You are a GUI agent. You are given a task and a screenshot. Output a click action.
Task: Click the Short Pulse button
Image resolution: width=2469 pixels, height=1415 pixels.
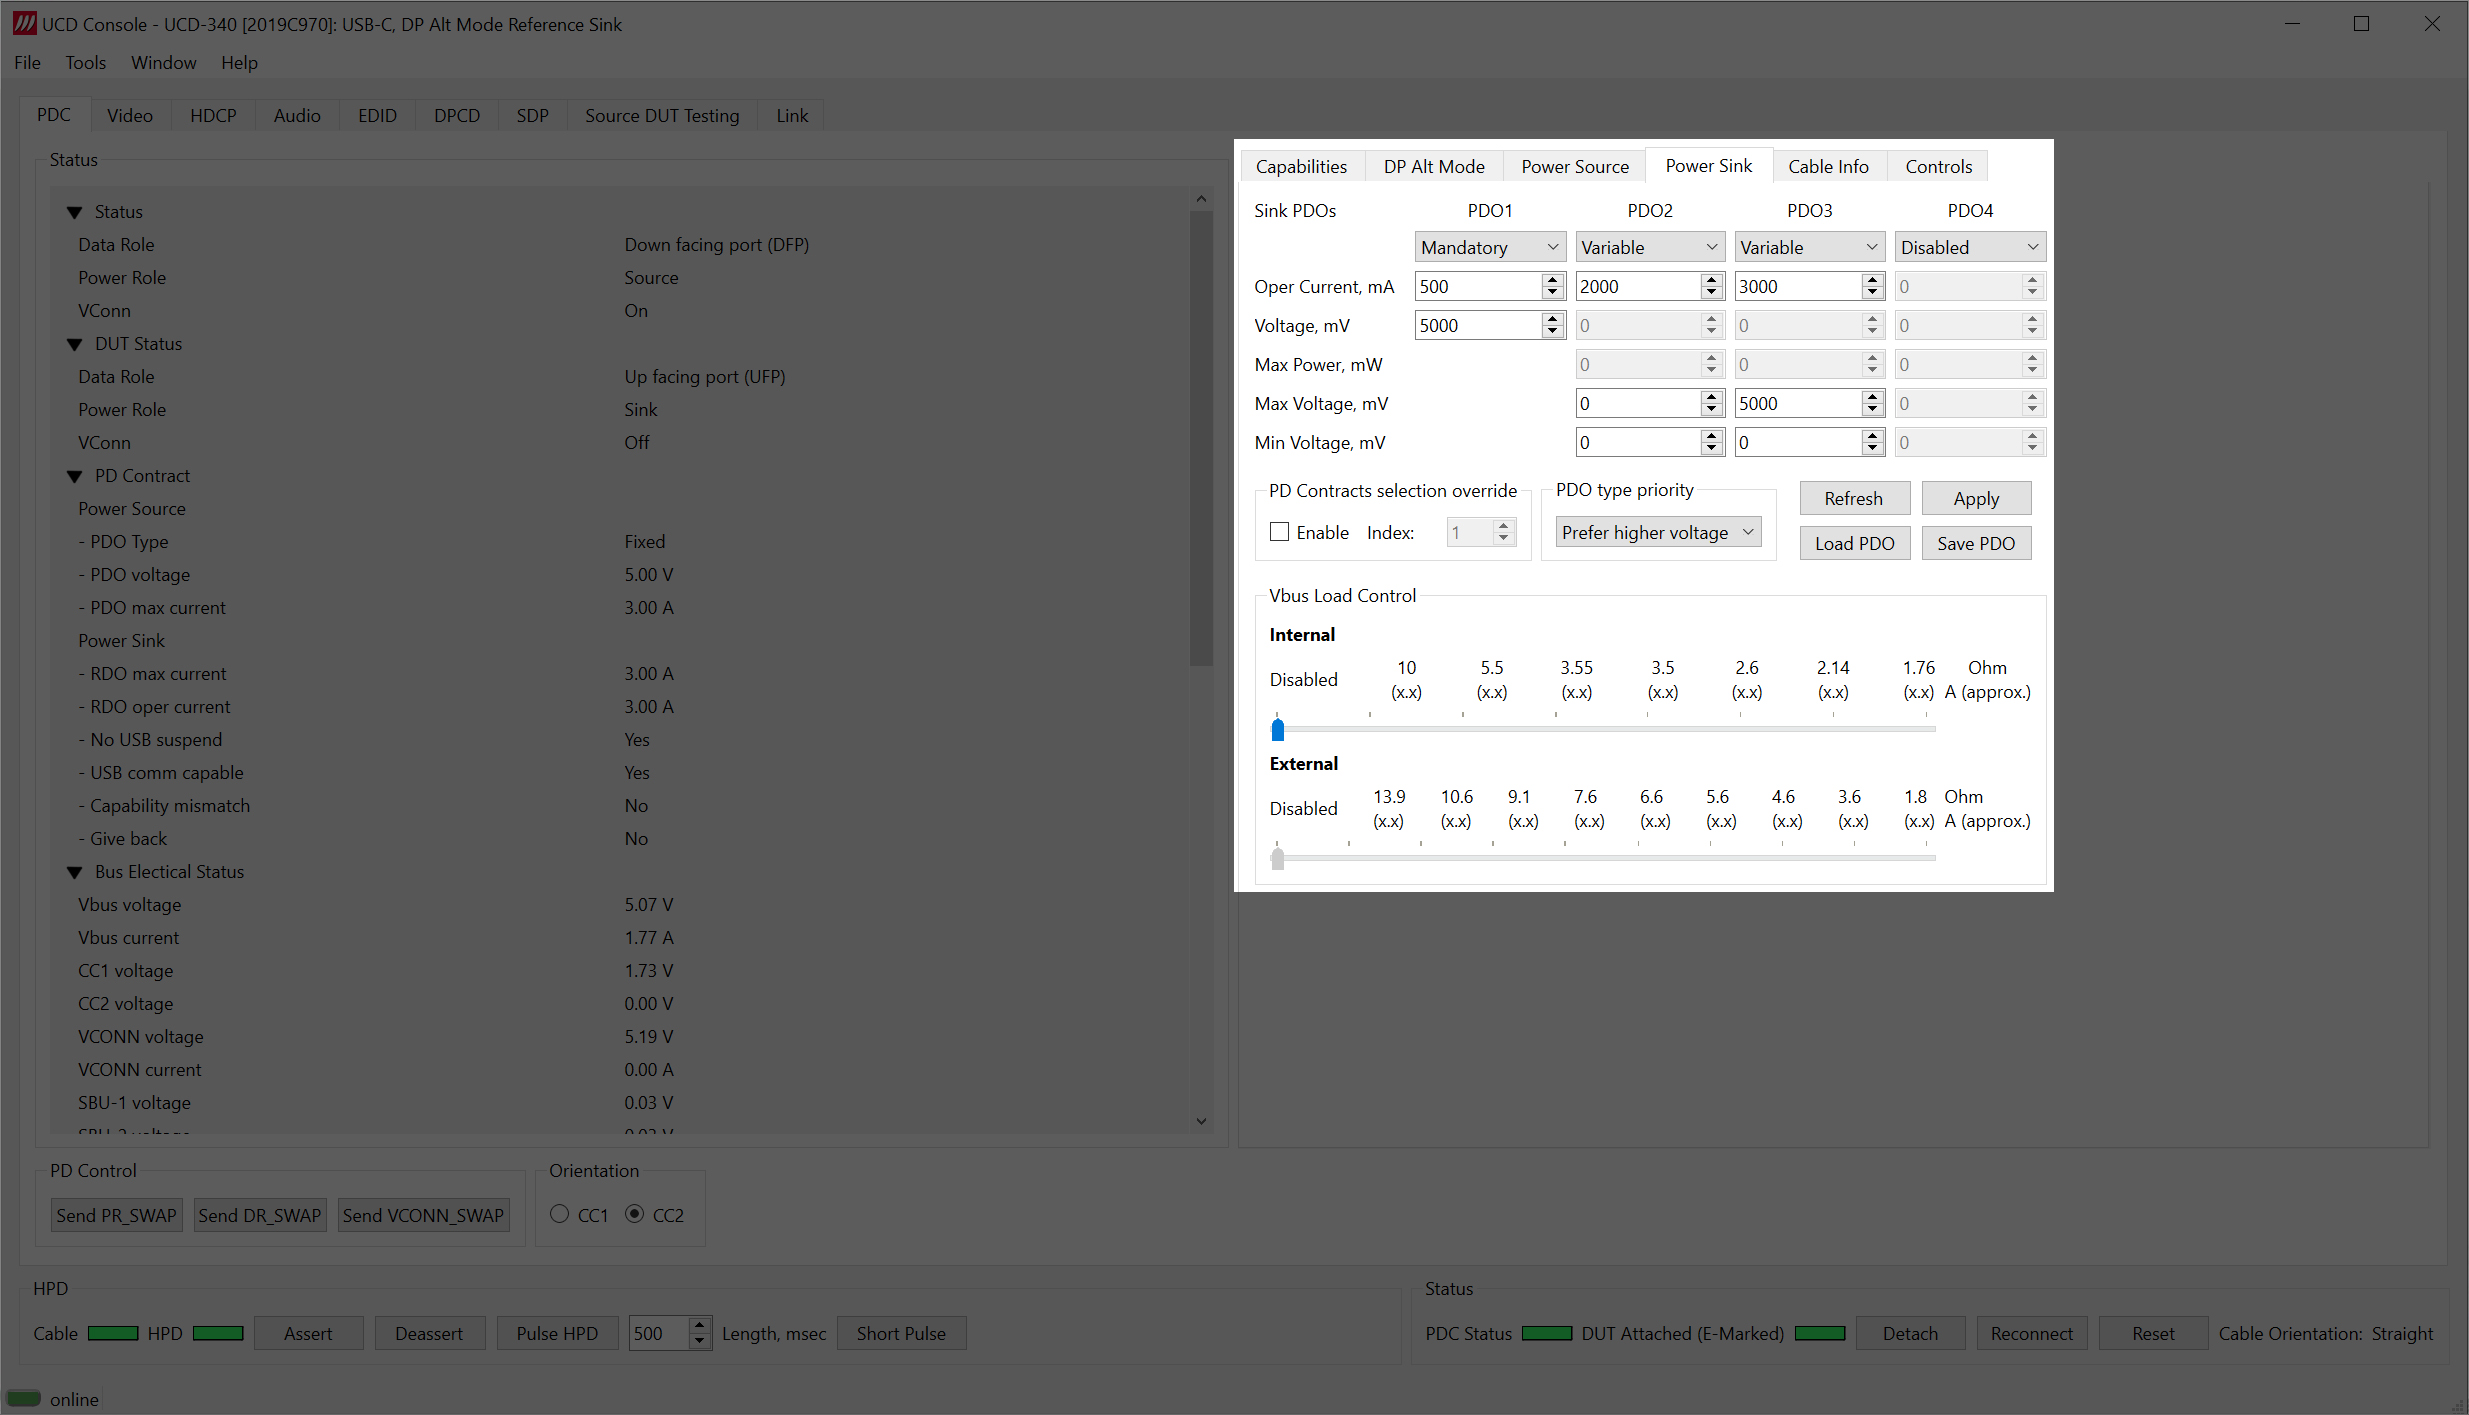901,1333
